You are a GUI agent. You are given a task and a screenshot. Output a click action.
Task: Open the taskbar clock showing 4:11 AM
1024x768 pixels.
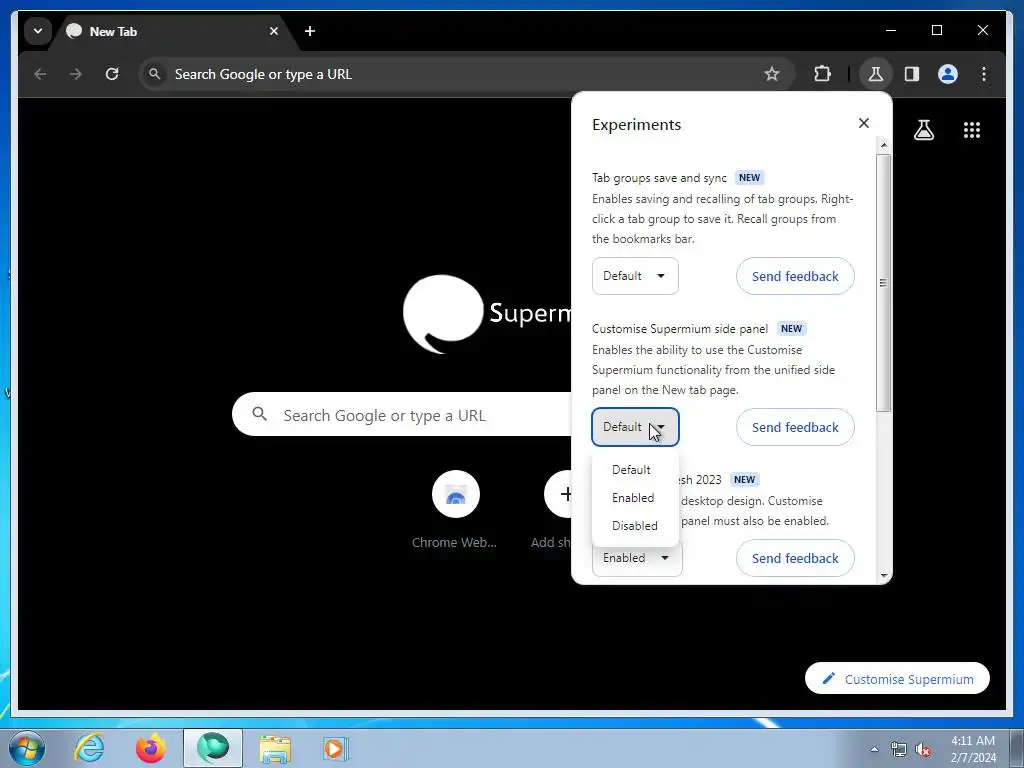tap(972, 748)
